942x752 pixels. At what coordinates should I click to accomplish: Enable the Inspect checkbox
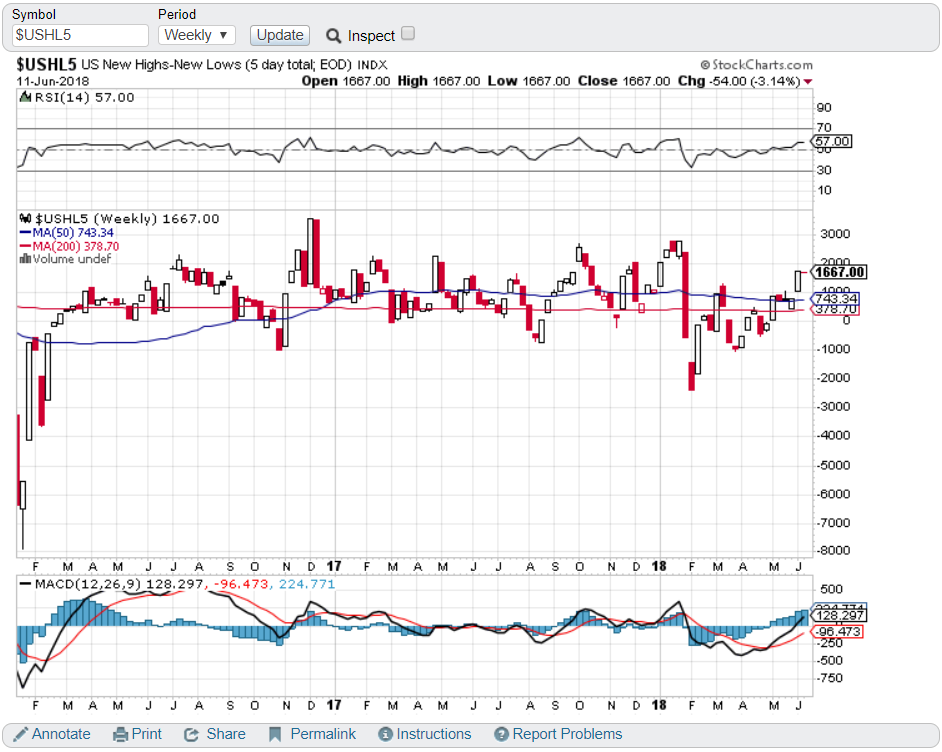point(408,34)
